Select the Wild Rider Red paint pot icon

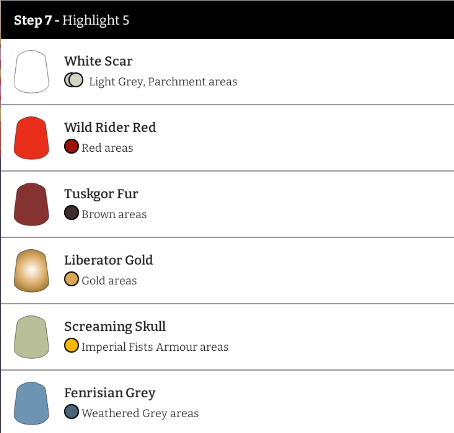tap(31, 138)
